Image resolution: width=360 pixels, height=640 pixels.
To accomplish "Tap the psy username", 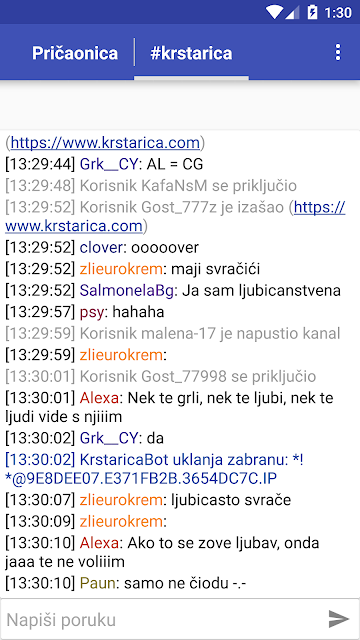I will 92,312.
